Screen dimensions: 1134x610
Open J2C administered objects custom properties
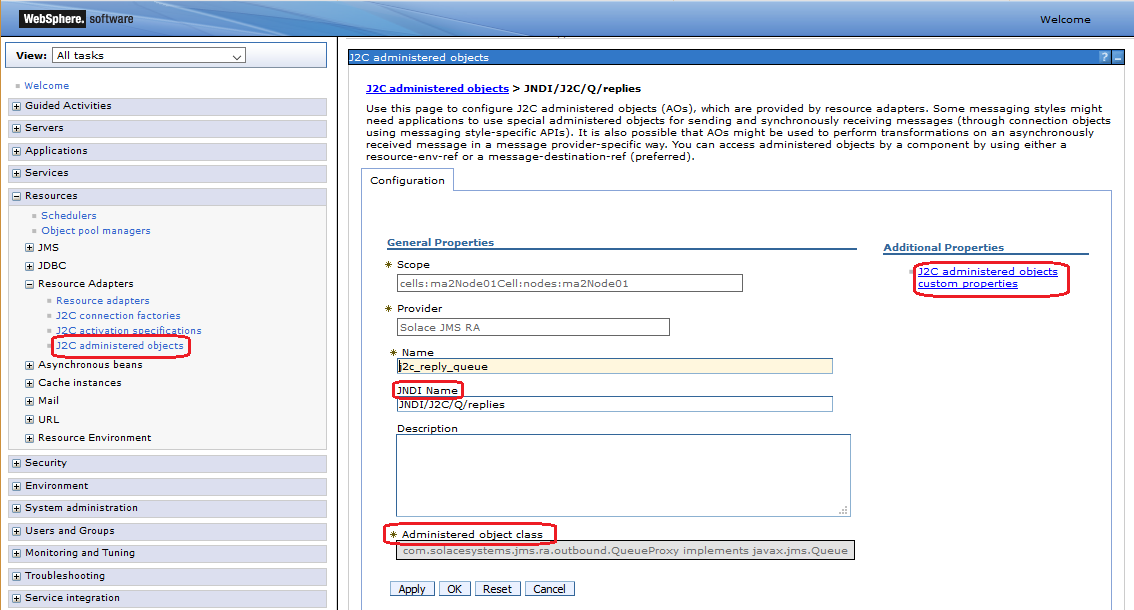pyautogui.click(x=987, y=278)
